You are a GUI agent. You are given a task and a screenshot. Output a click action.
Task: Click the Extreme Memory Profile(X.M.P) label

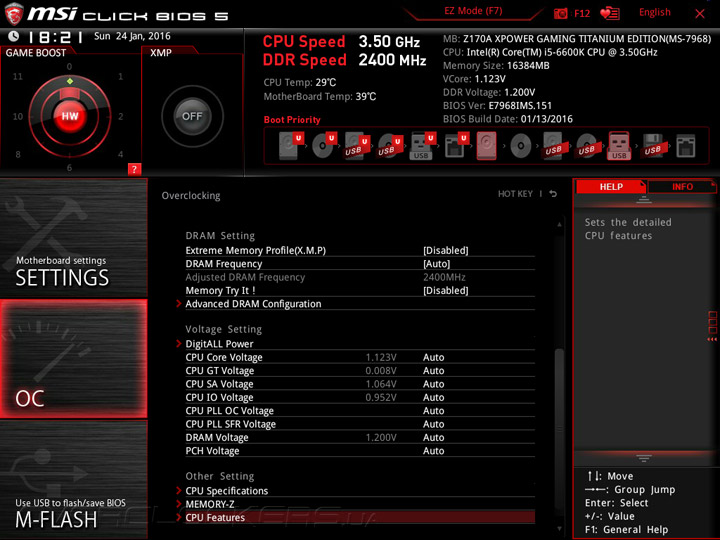click(x=256, y=250)
